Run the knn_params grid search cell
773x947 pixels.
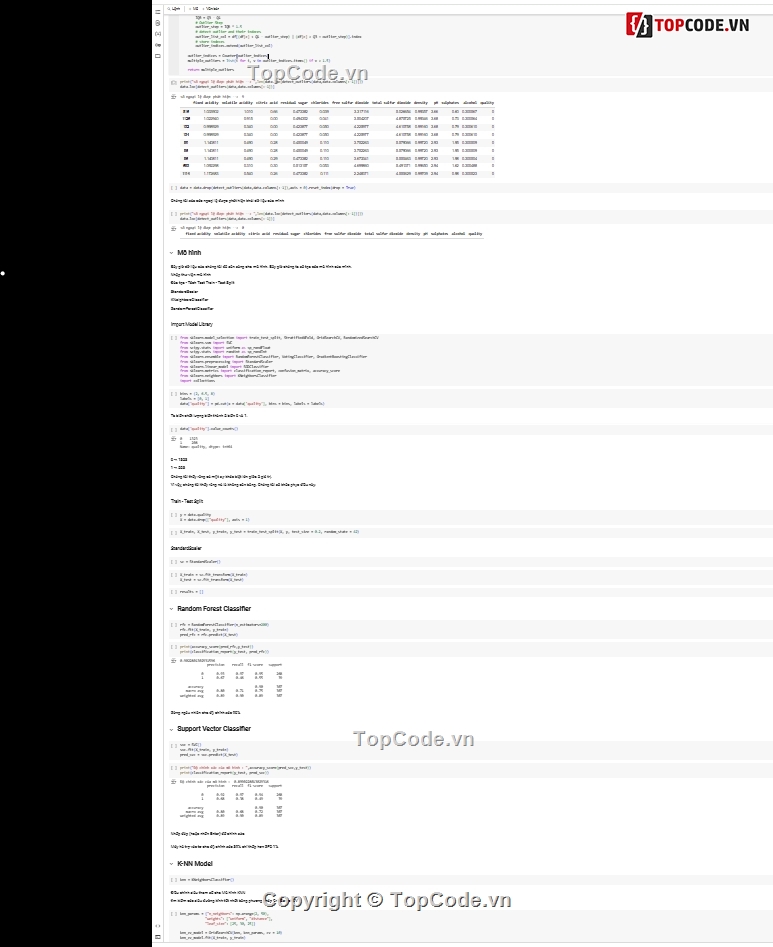[174, 914]
